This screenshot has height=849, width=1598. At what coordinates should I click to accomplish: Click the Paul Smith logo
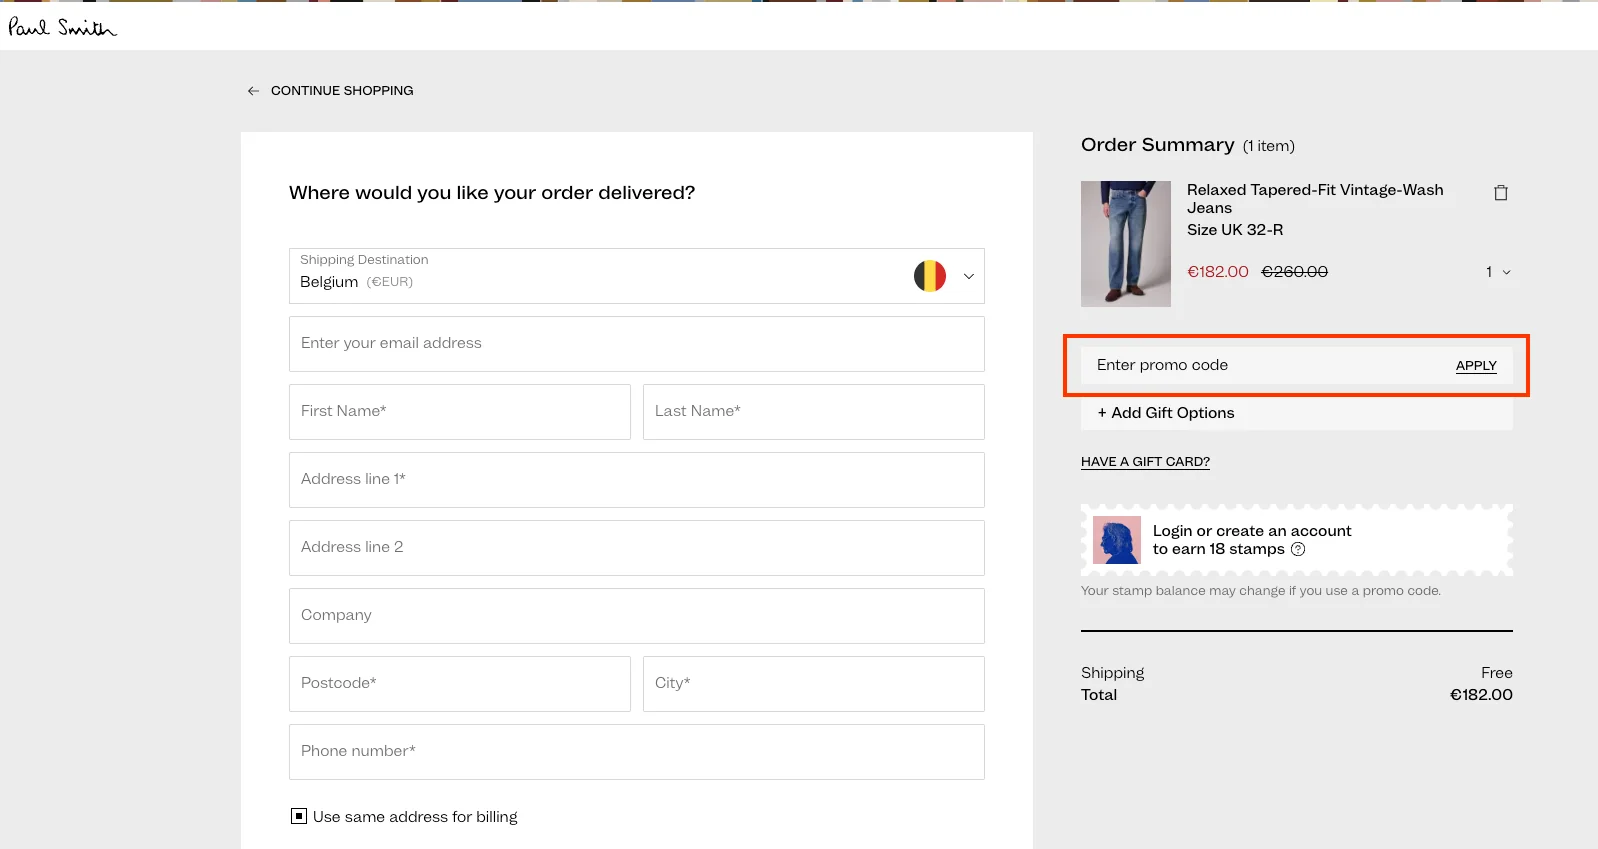tap(62, 27)
